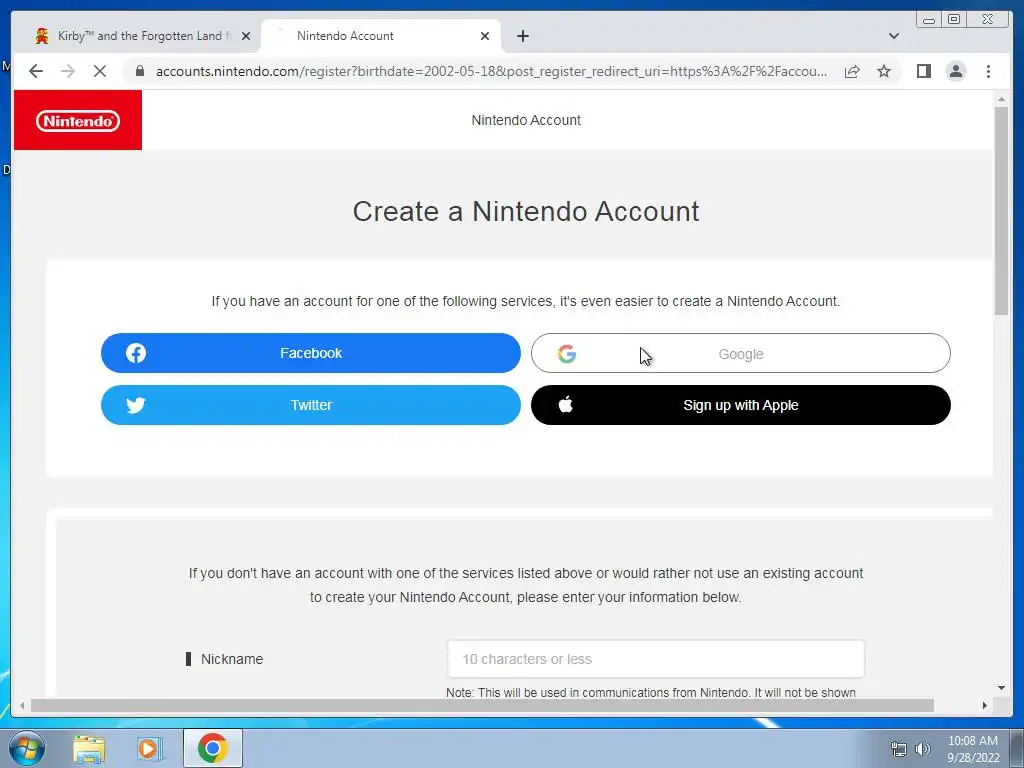Sign up with Google
Screen dimensions: 1024x768
[741, 353]
